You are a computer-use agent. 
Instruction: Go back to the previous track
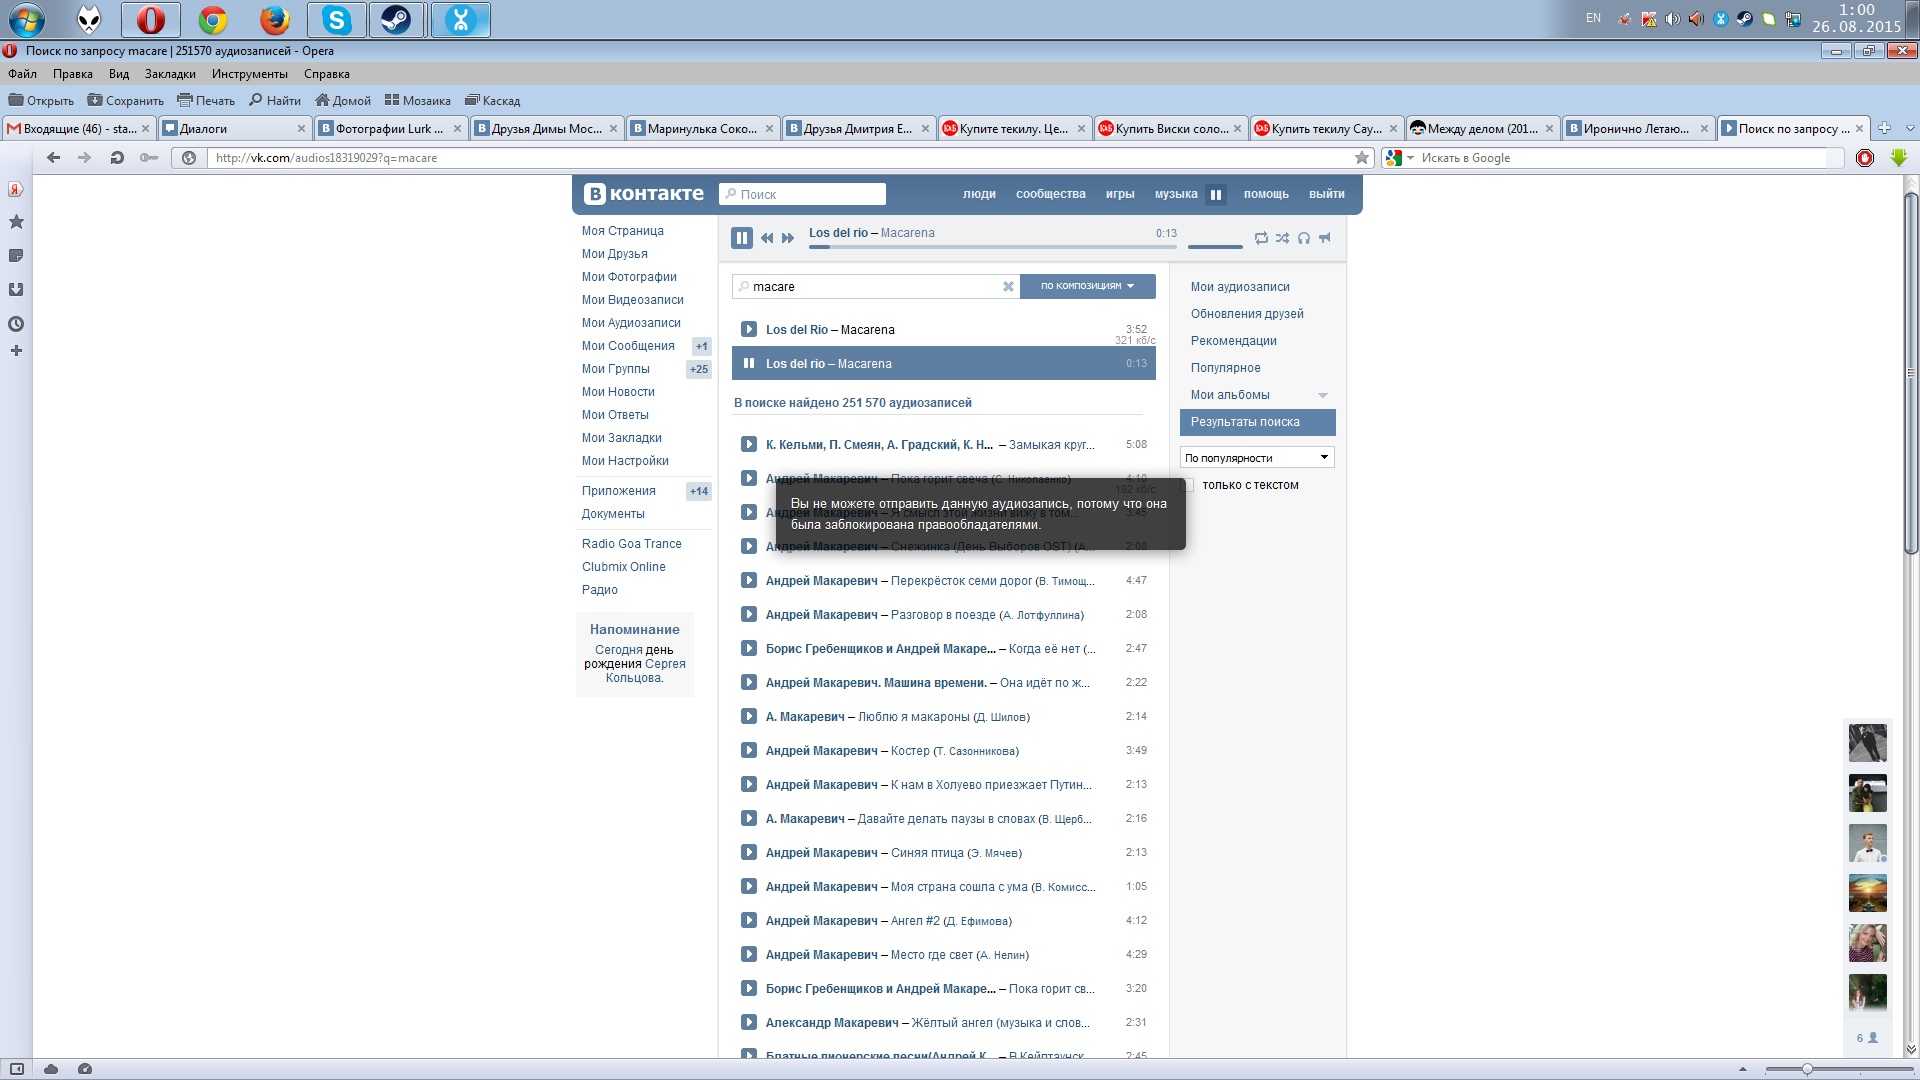tap(767, 238)
